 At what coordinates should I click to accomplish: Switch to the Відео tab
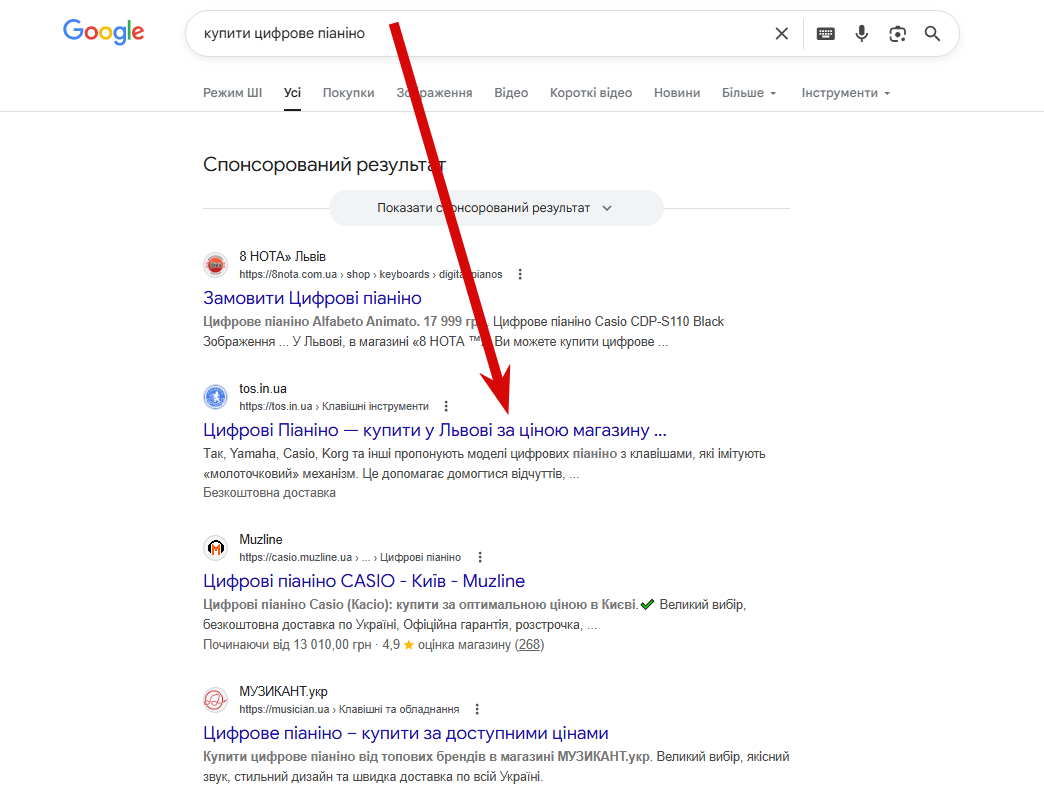pyautogui.click(x=511, y=93)
